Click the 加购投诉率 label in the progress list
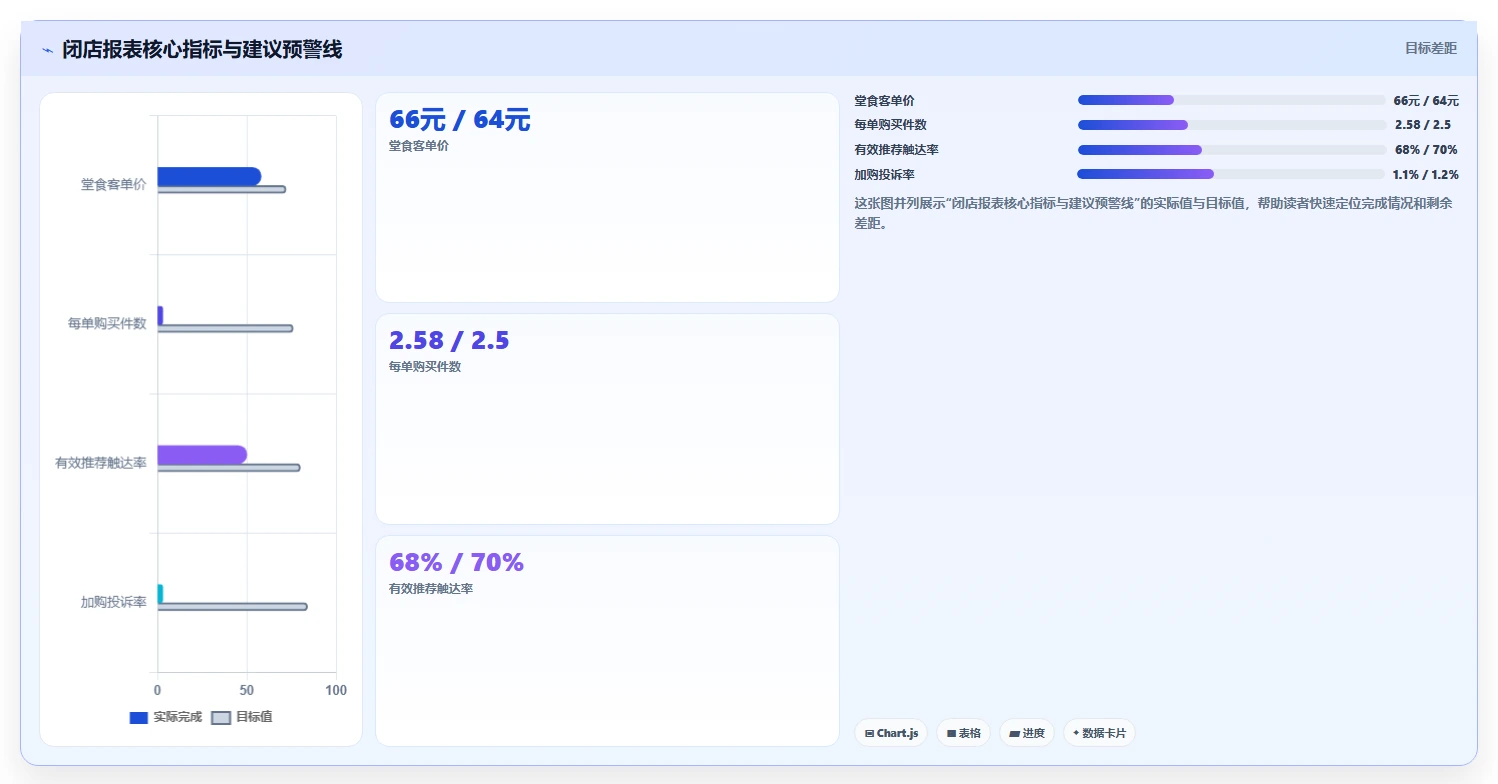1498x784 pixels. (x=884, y=174)
